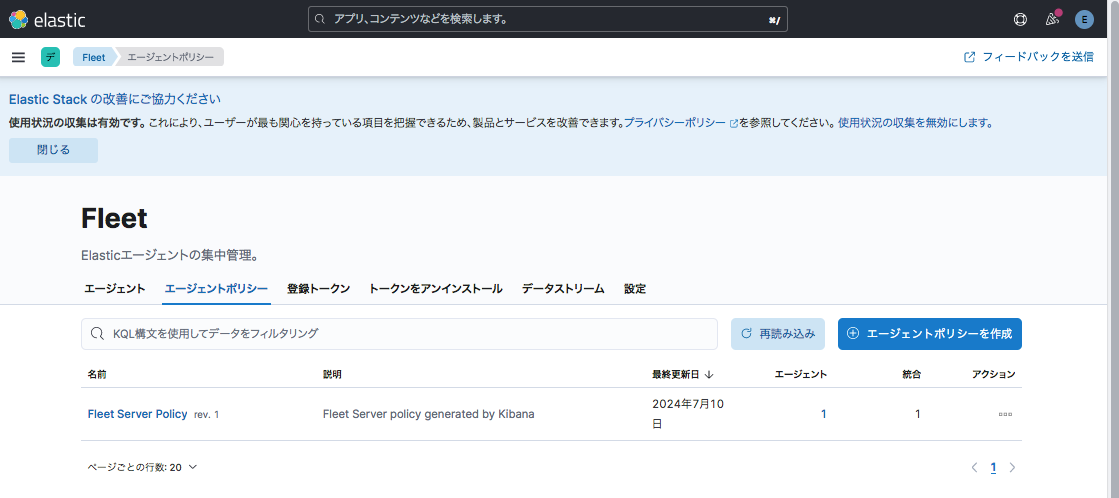
Task: Open the データストリーム tab
Action: [562, 289]
